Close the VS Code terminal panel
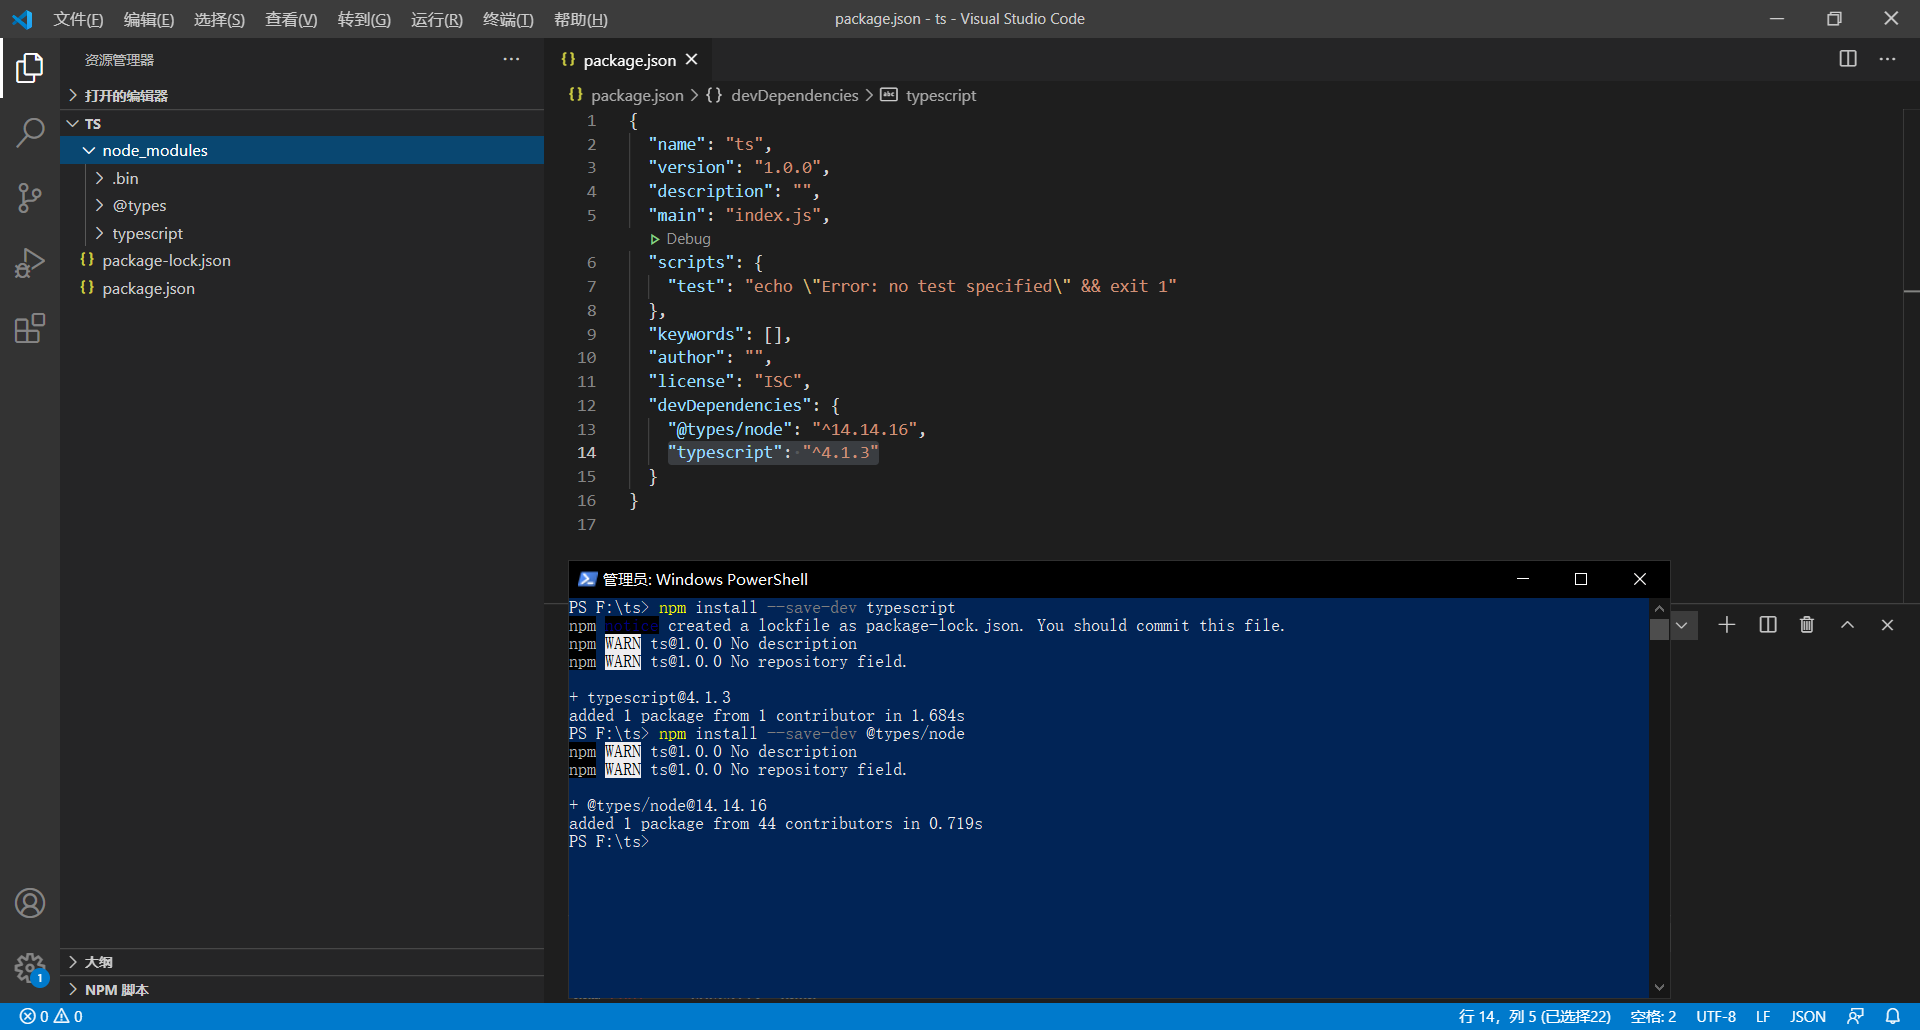 tap(1887, 625)
